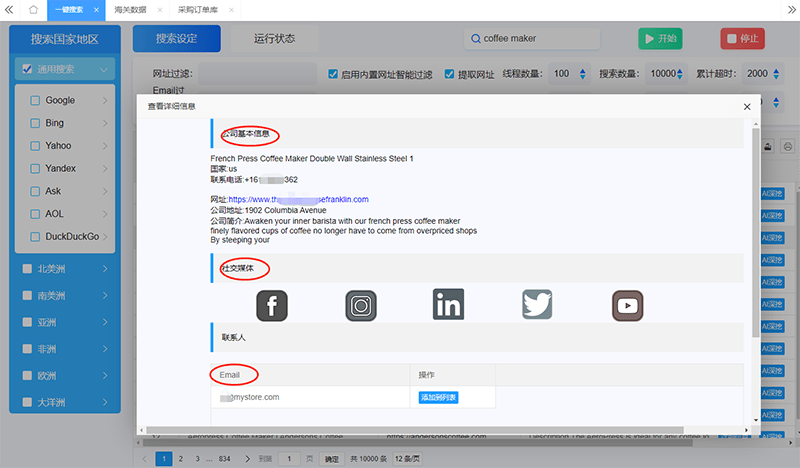
Task: Click the next page arrow
Action: pyautogui.click(x=247, y=459)
